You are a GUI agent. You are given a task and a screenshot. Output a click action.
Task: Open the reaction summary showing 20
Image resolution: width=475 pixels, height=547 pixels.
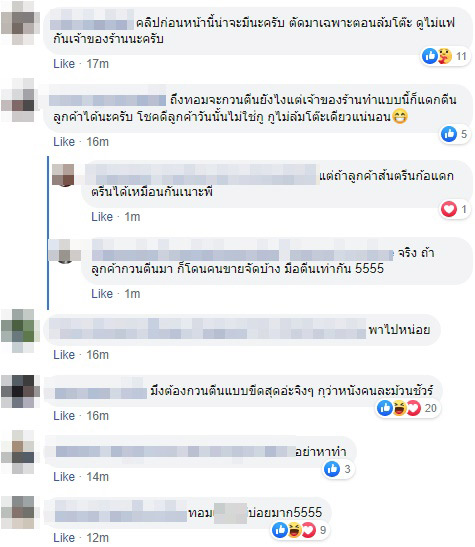coord(407,408)
